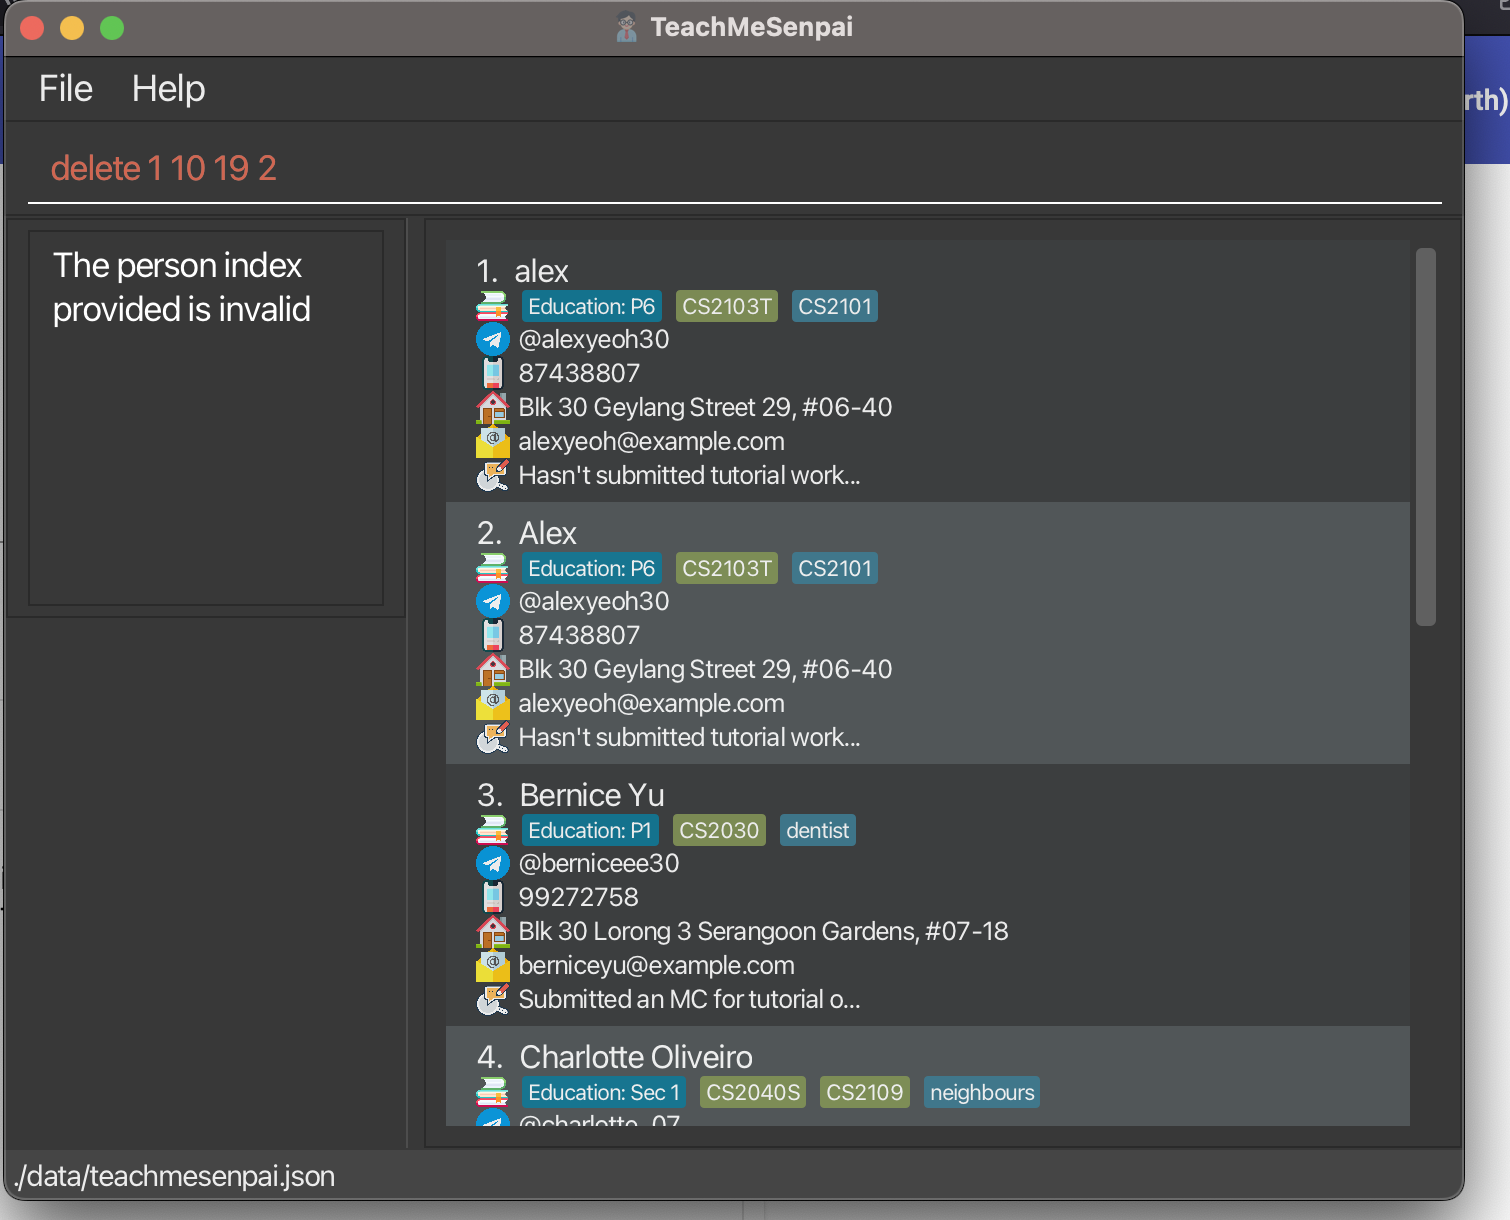Click the dentist tag for Bernice Yu

coord(818,830)
